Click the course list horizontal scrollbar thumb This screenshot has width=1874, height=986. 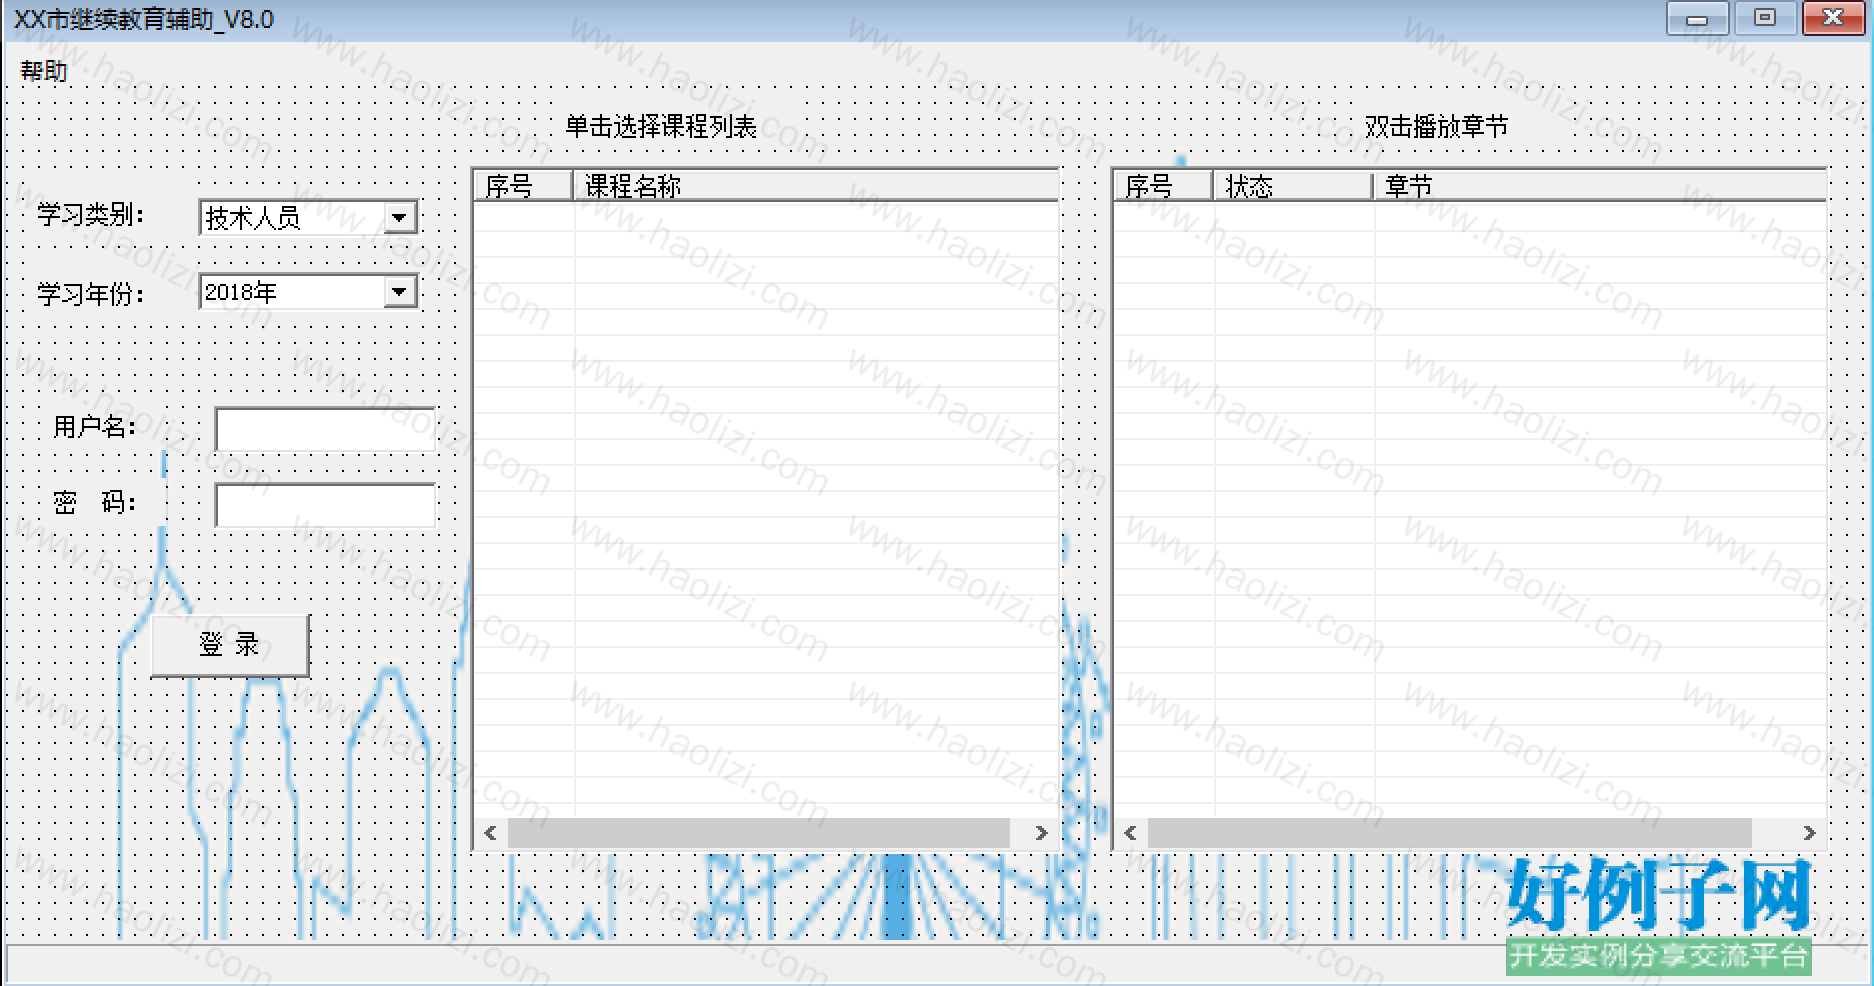tap(759, 833)
